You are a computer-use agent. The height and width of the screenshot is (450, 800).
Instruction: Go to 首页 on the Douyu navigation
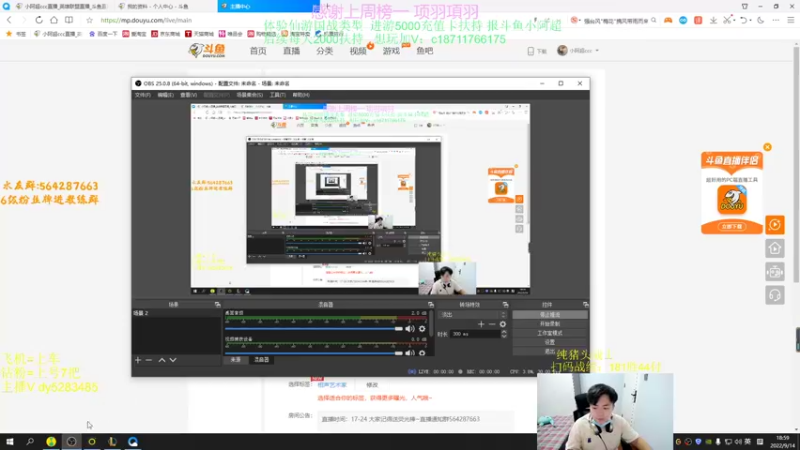pyautogui.click(x=258, y=51)
